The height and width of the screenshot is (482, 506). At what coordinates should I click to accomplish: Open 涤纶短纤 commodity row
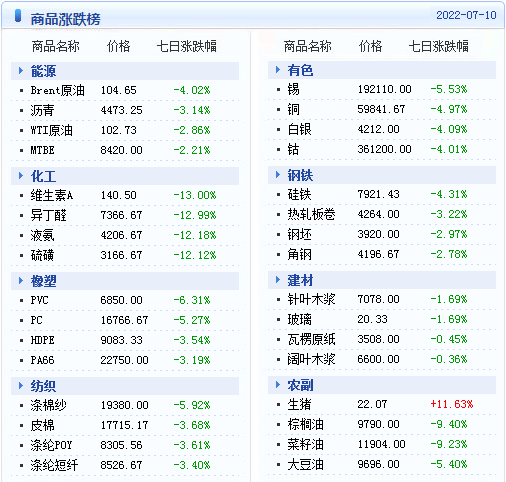point(125,465)
